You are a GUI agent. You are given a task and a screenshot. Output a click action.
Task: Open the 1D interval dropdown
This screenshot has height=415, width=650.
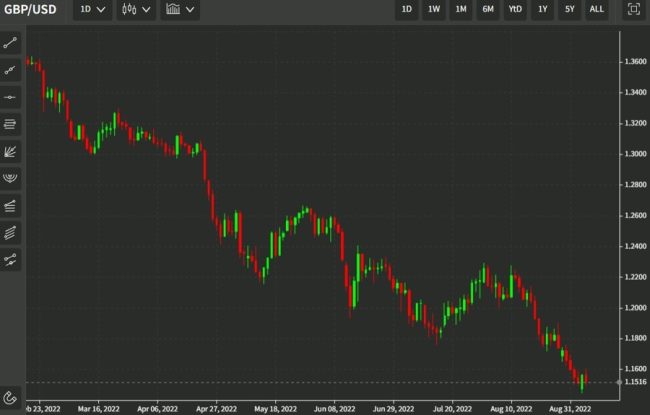93,9
